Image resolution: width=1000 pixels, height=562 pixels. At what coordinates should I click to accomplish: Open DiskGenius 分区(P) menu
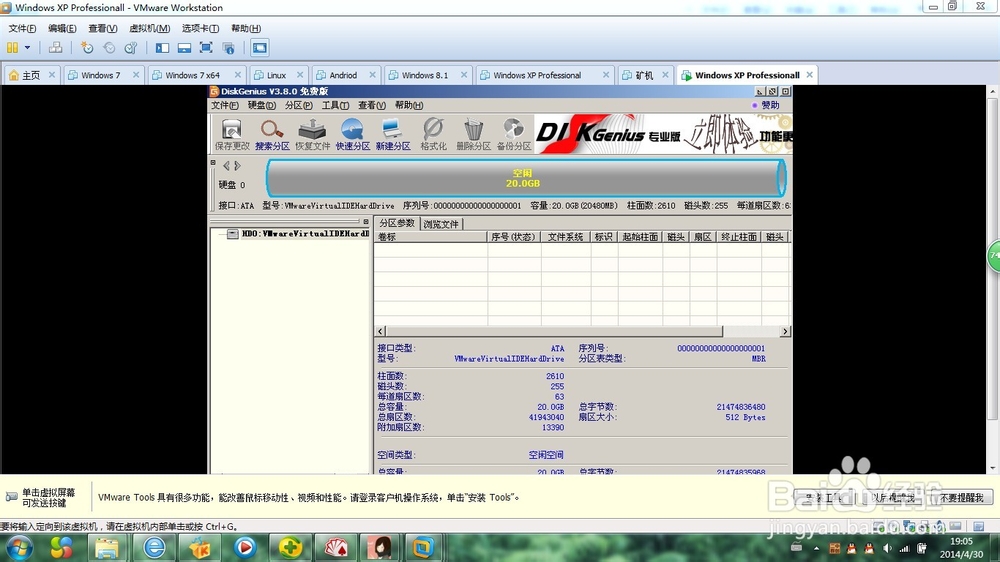coord(298,105)
